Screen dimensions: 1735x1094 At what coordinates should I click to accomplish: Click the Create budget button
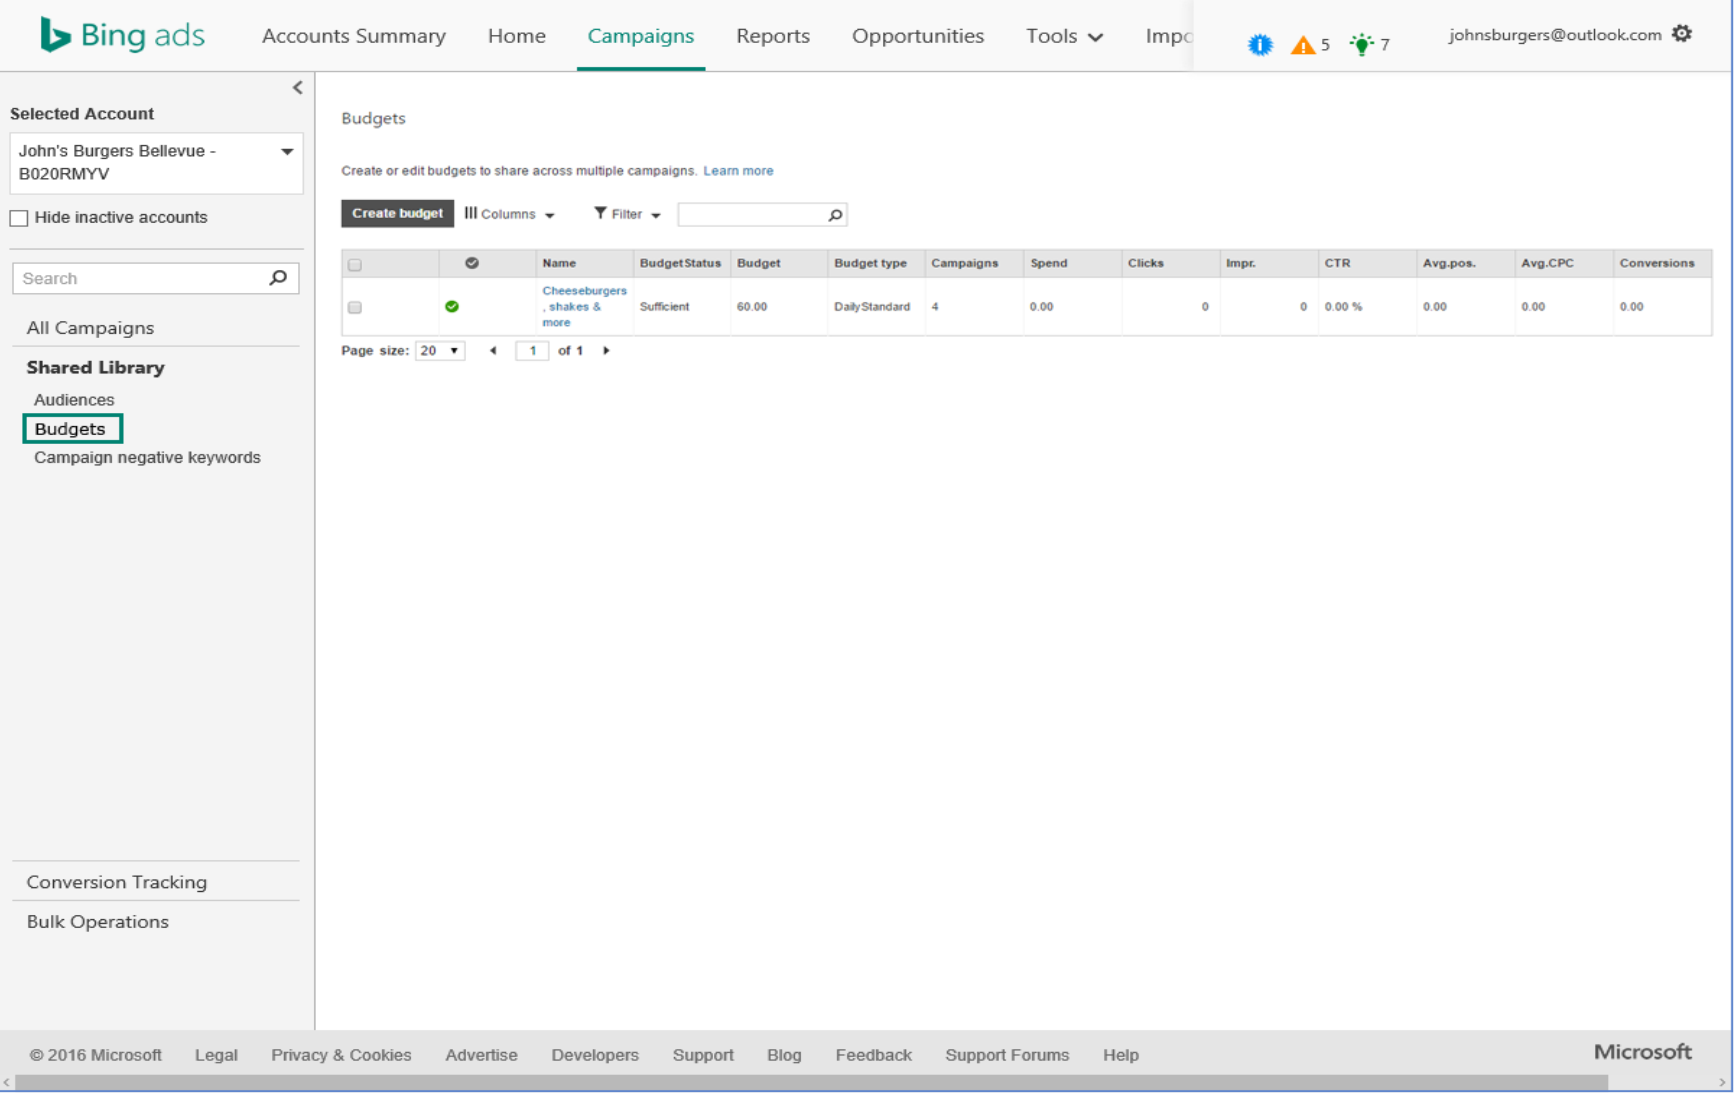(396, 213)
